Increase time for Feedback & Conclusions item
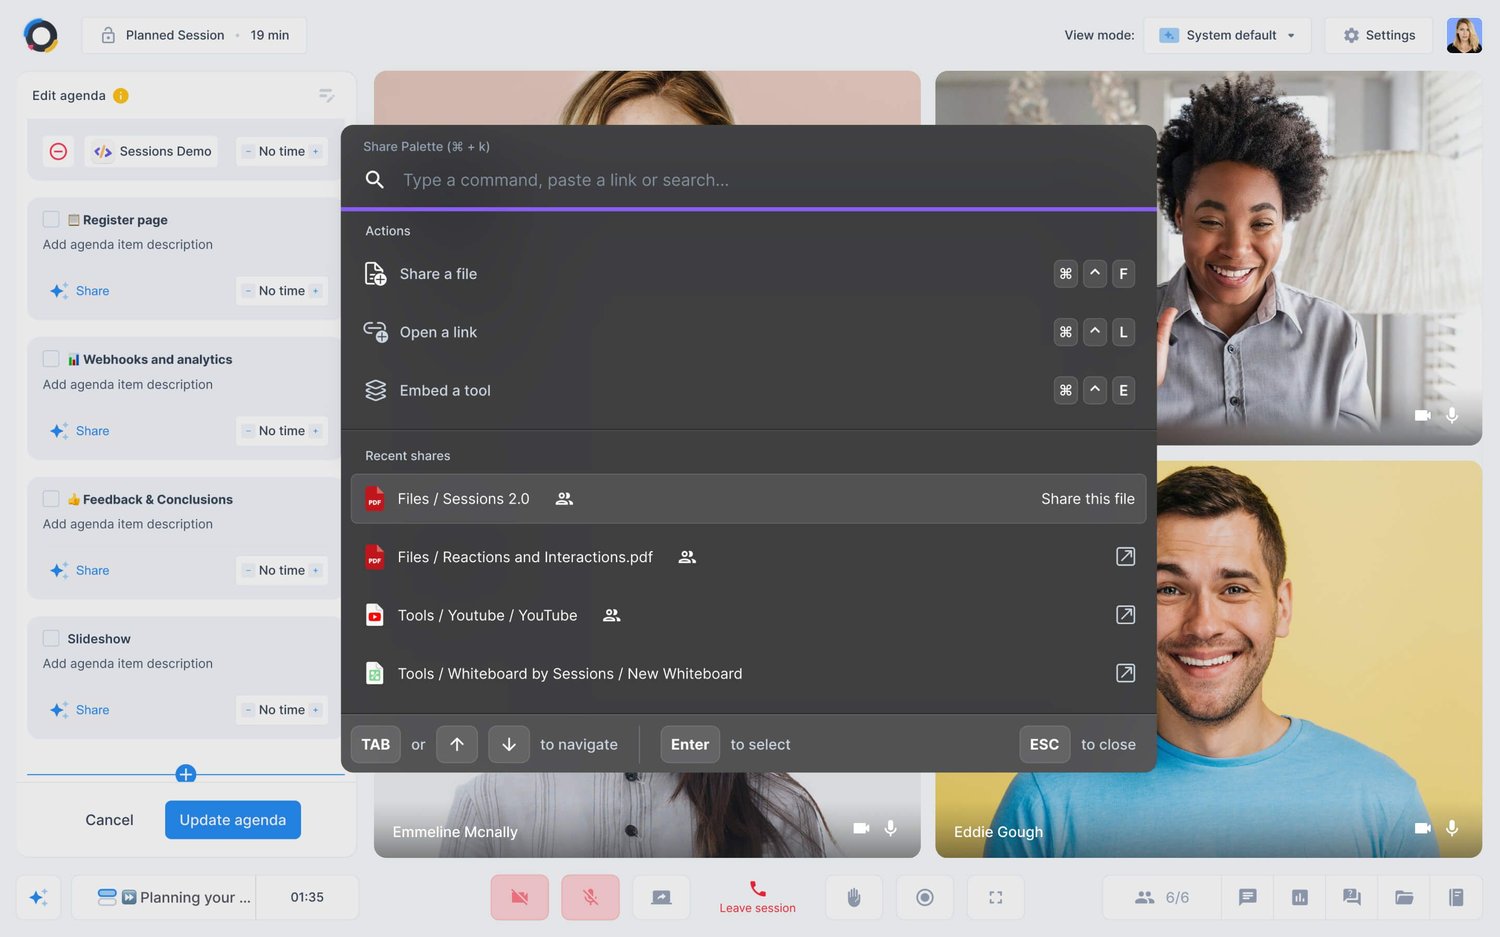Screen dimensions: 1500x937 pyautogui.click(x=316, y=570)
